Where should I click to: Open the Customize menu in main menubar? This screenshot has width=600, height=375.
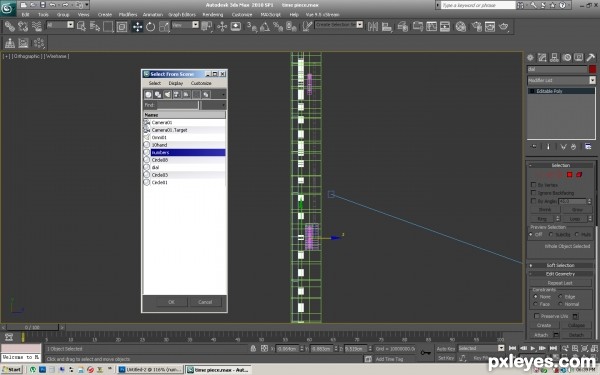point(242,15)
